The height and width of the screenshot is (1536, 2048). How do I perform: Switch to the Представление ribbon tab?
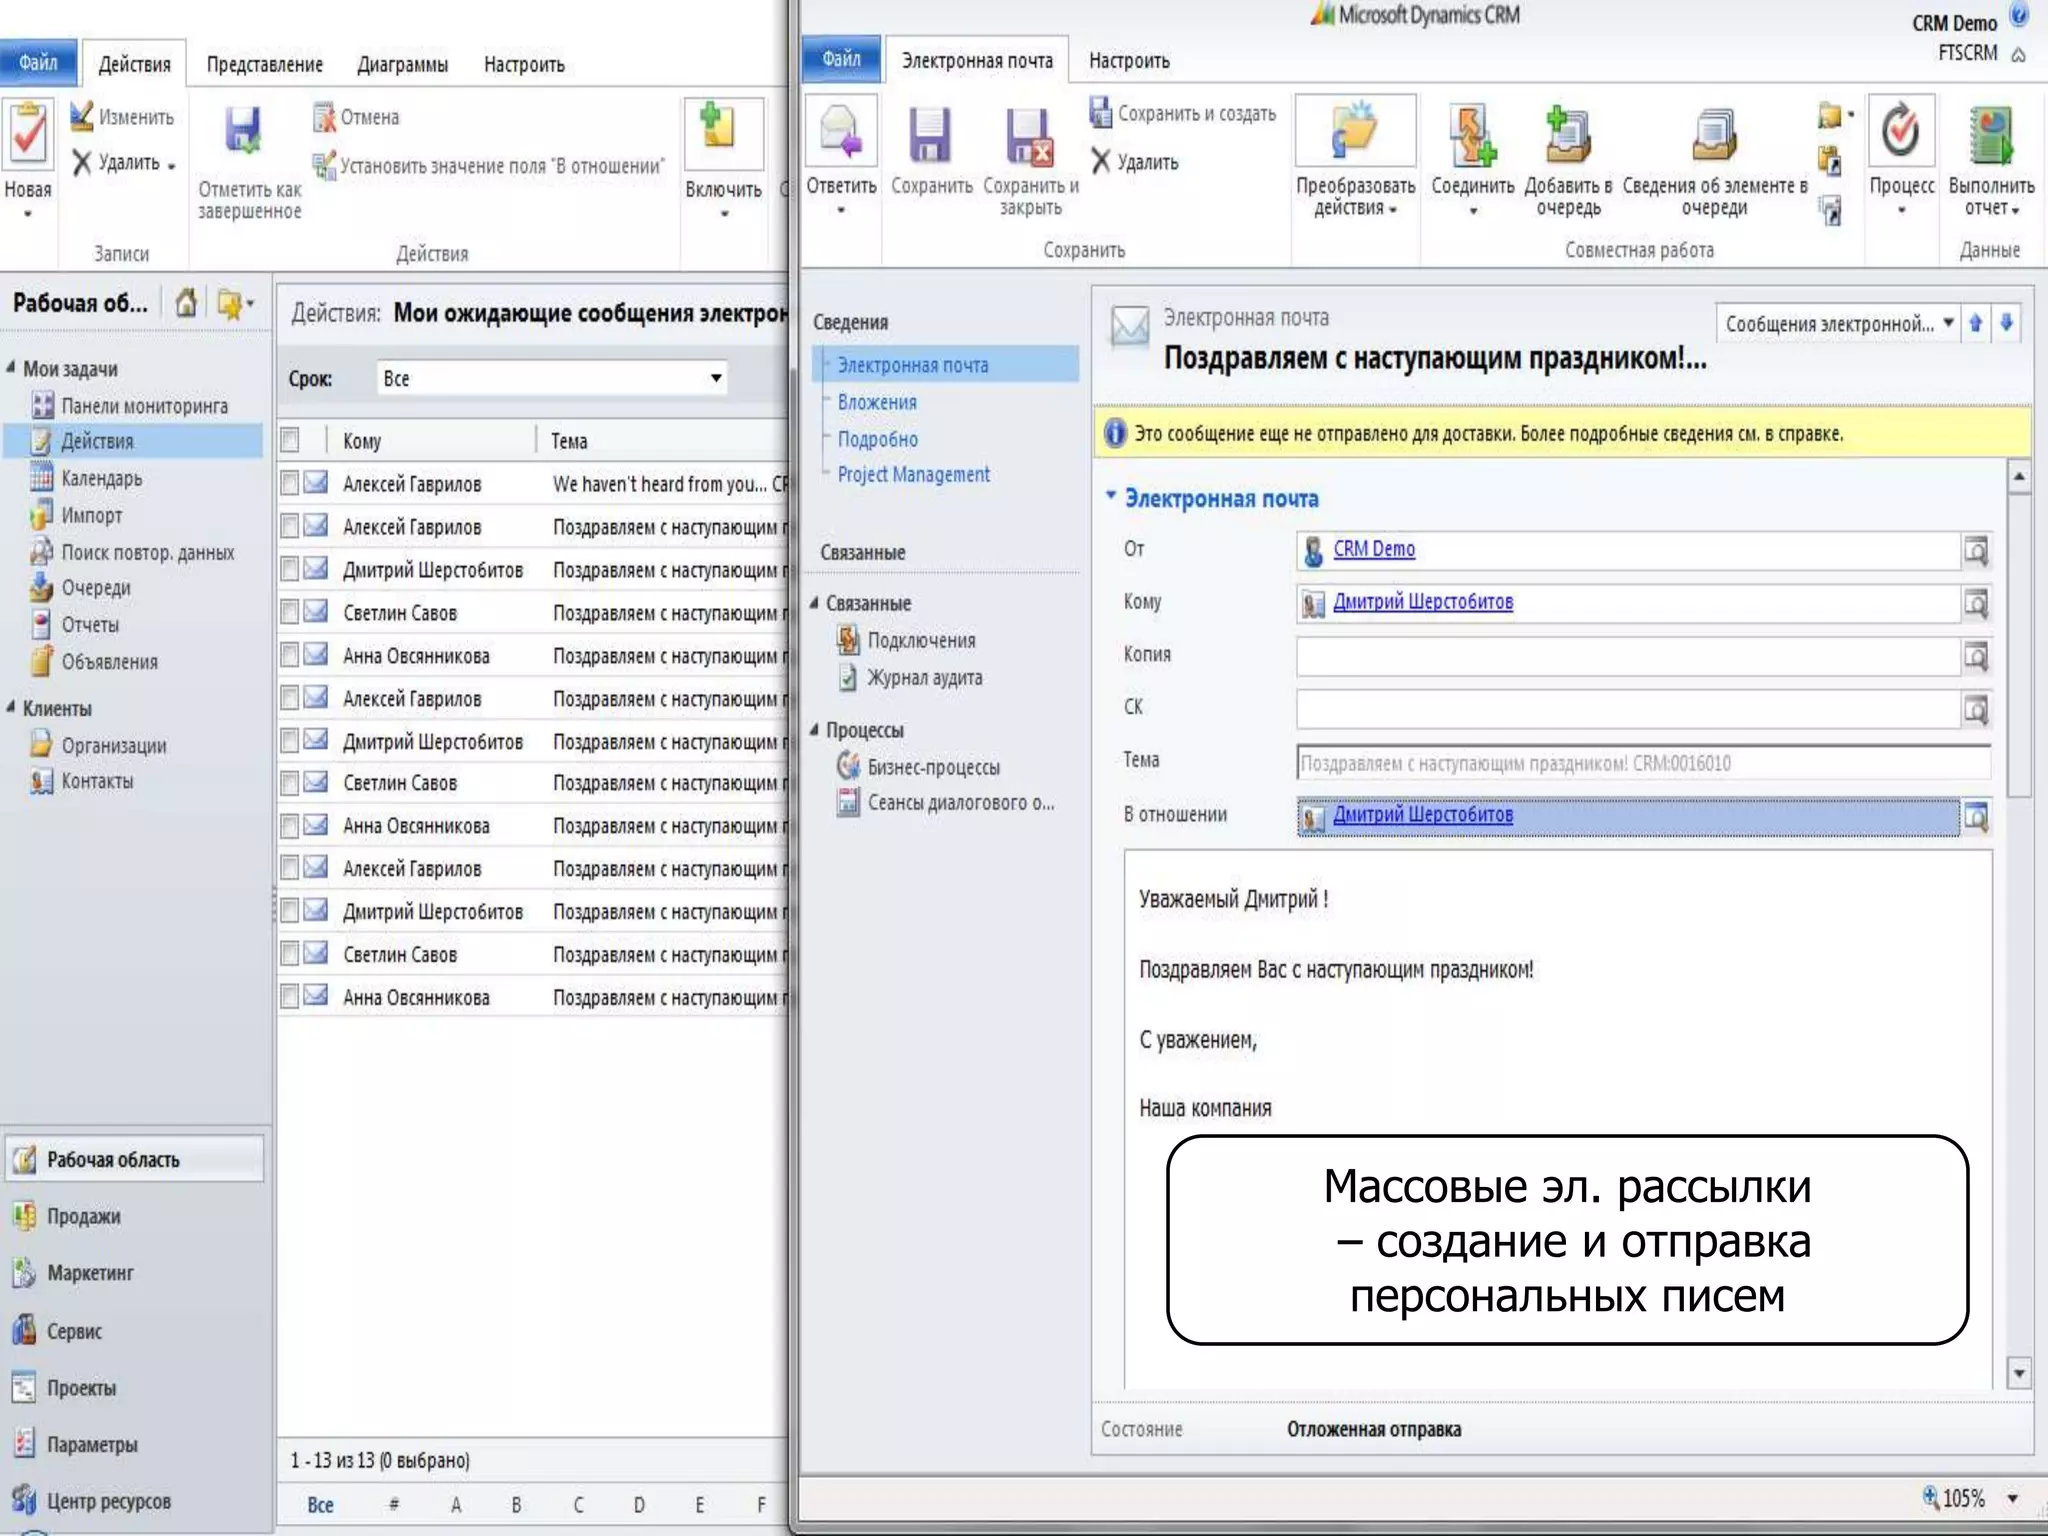coord(264,65)
